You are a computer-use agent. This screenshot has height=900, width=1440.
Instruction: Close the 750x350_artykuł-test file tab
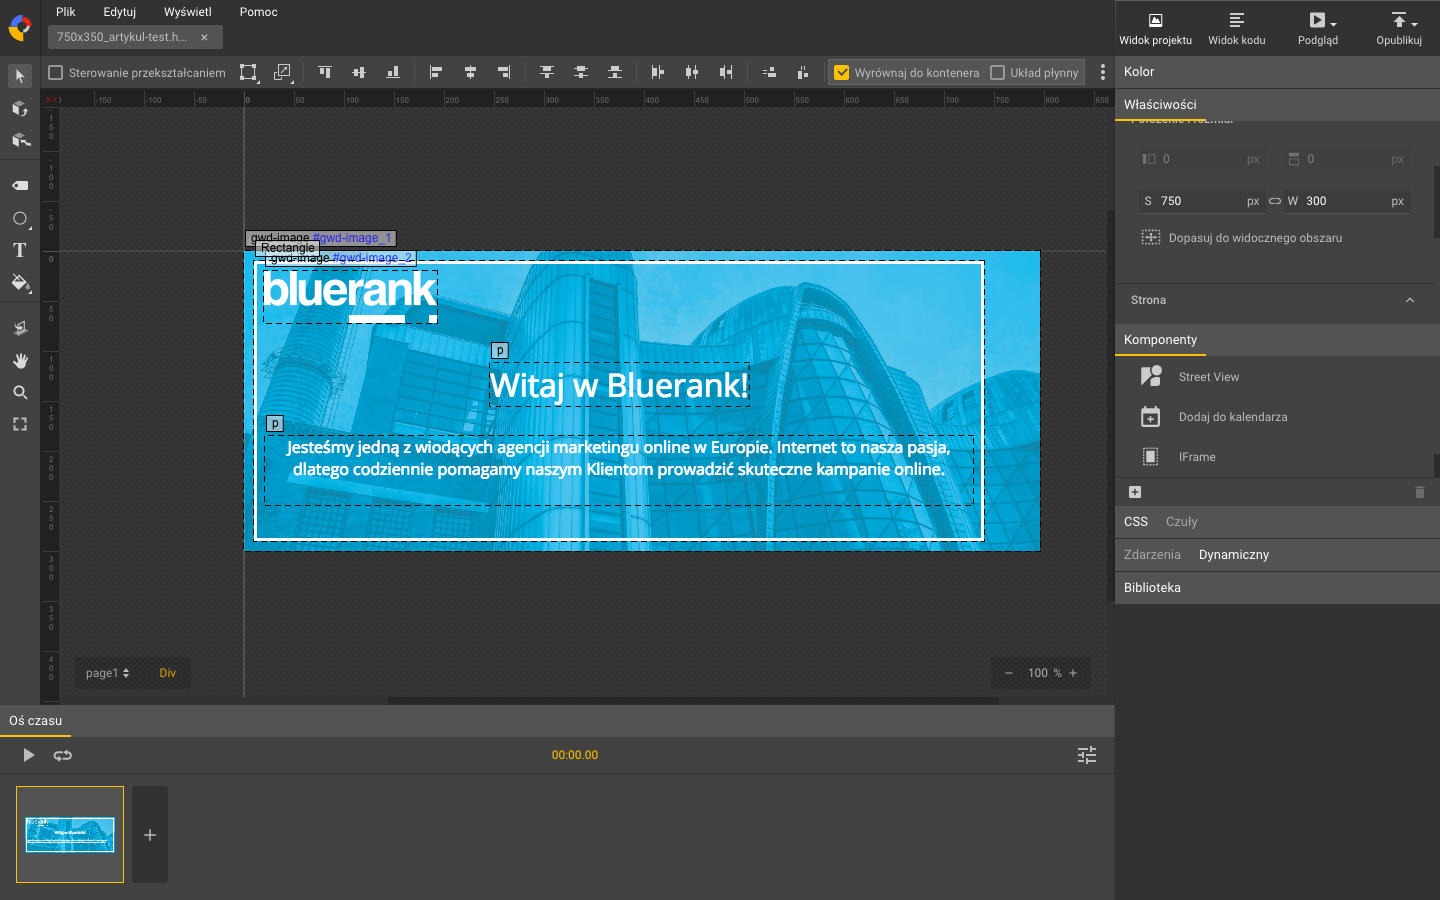pyautogui.click(x=204, y=37)
